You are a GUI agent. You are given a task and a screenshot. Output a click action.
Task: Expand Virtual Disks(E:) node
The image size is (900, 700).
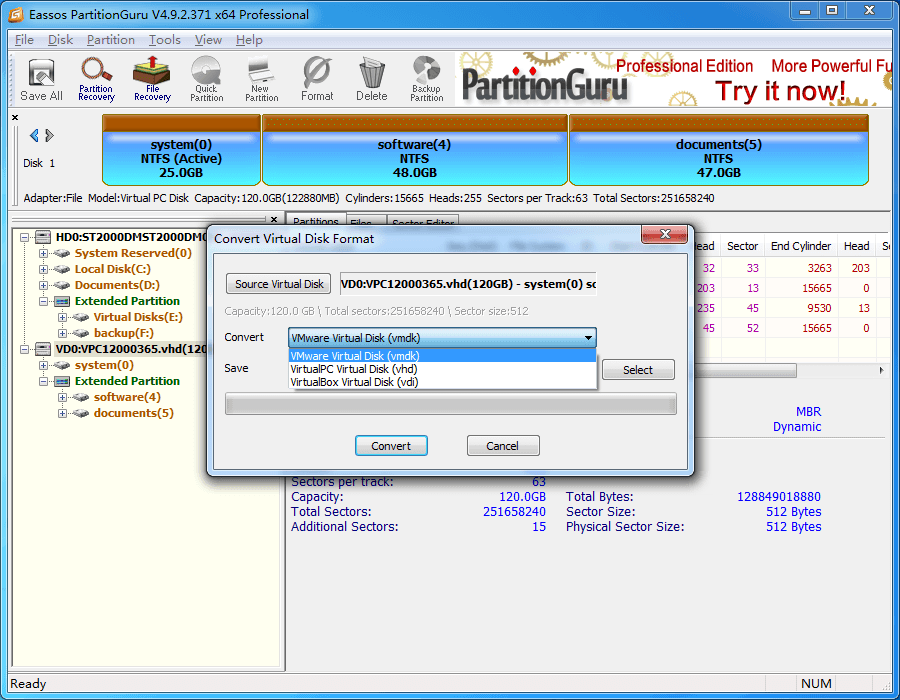click(x=62, y=317)
